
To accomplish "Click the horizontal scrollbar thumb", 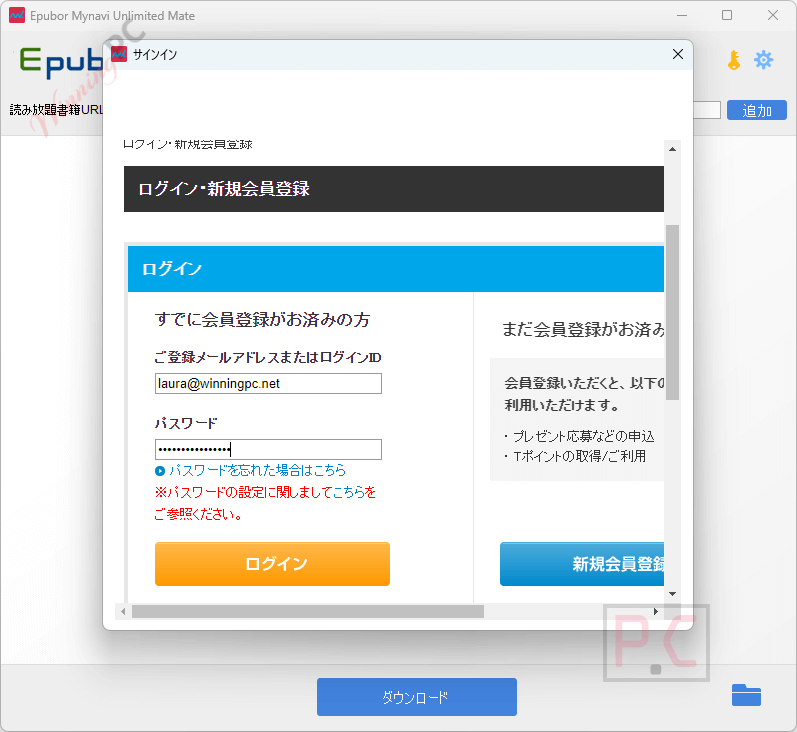I will coord(308,612).
